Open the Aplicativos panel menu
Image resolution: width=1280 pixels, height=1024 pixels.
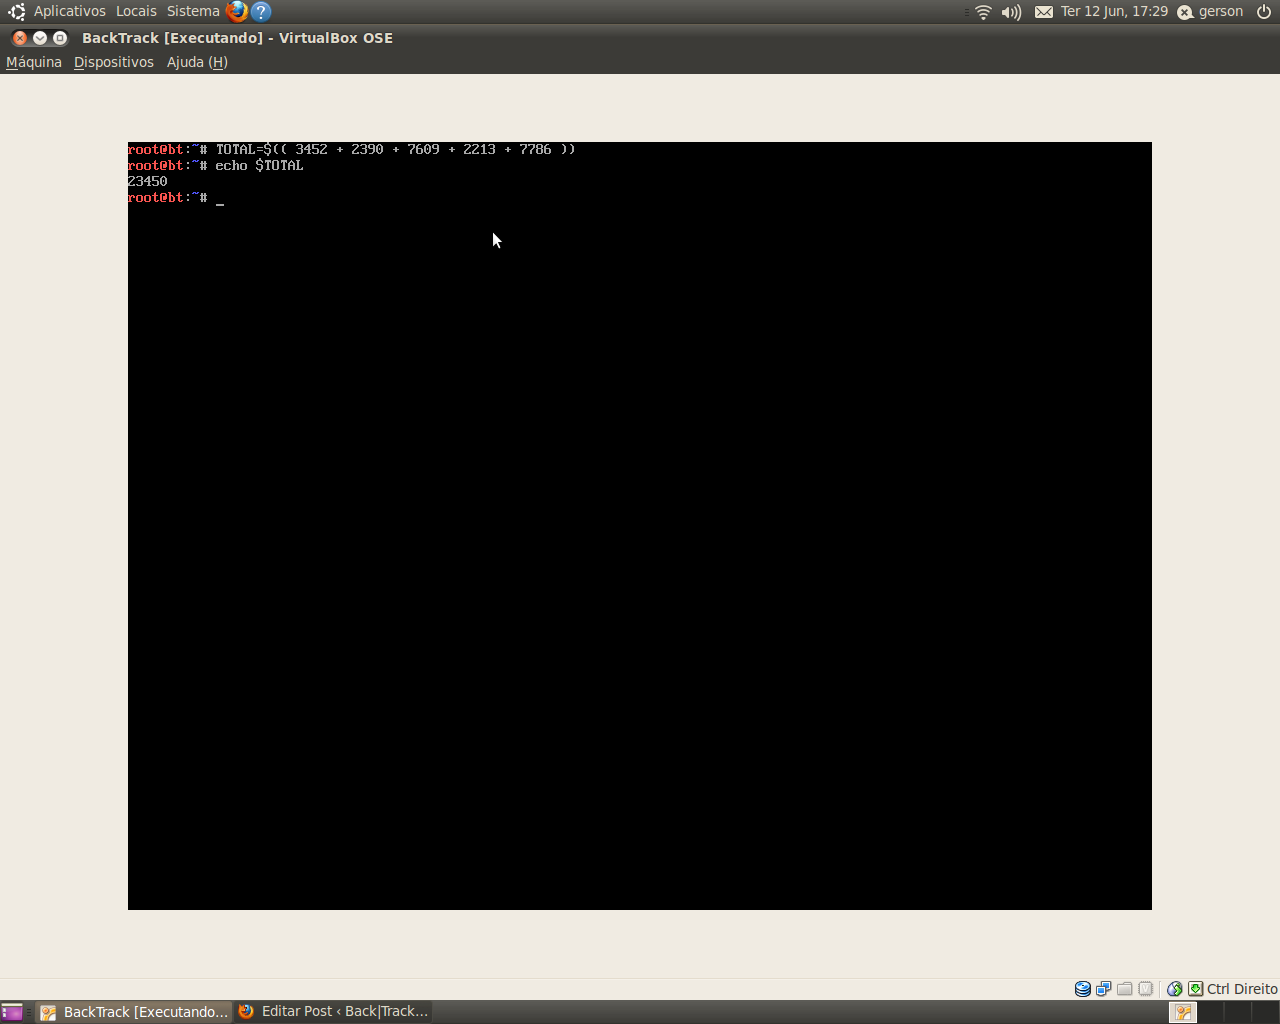[69, 11]
